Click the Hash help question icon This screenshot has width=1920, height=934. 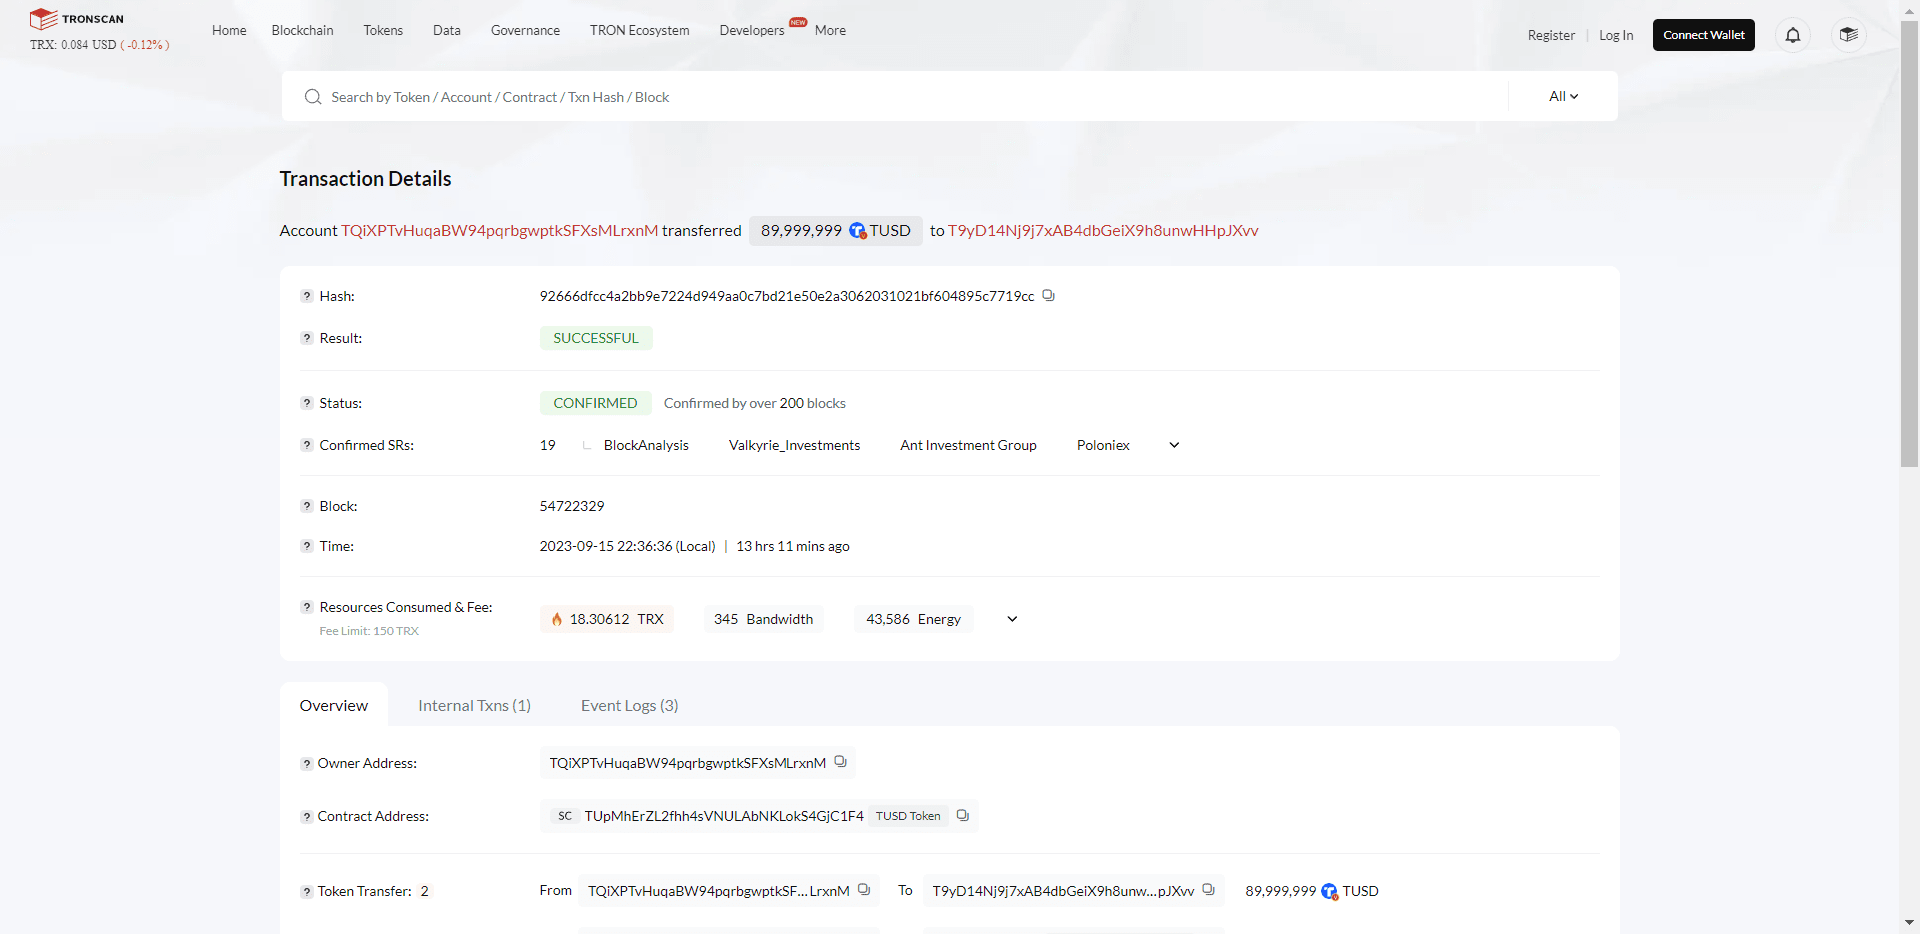(307, 296)
